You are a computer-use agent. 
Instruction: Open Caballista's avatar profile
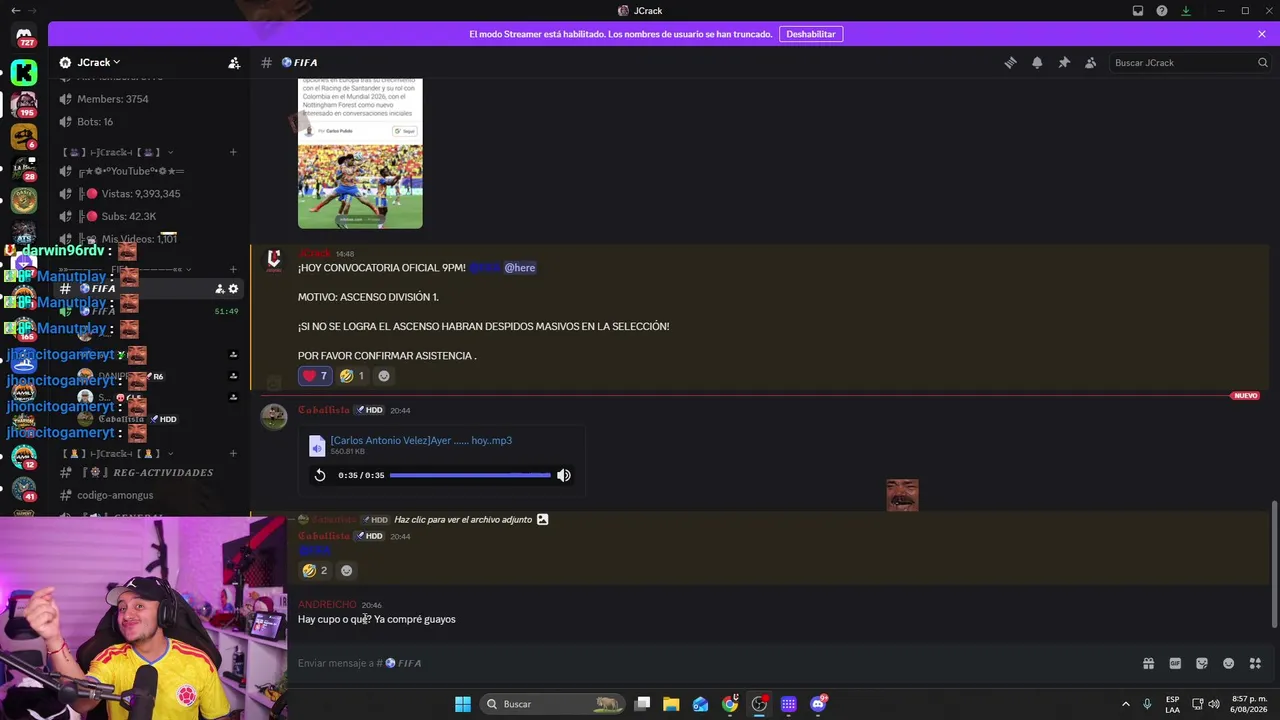click(274, 416)
